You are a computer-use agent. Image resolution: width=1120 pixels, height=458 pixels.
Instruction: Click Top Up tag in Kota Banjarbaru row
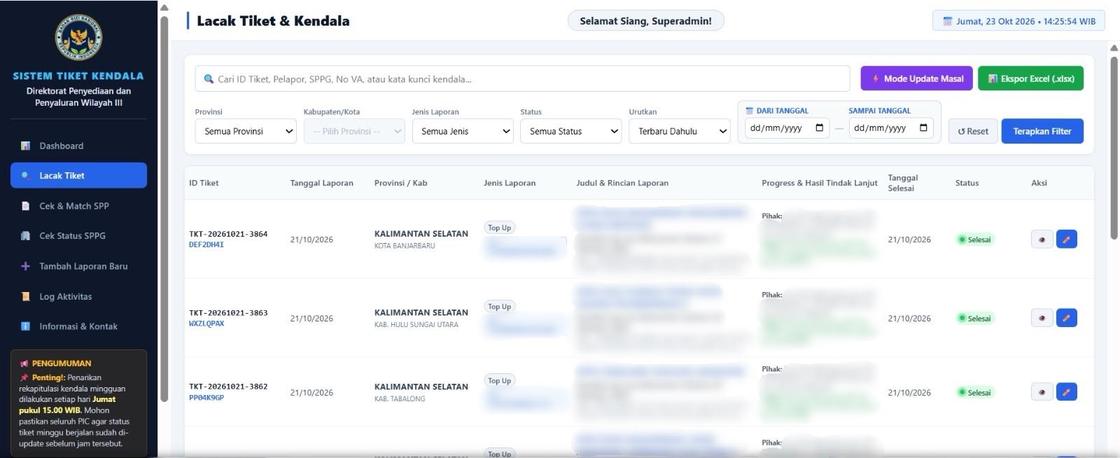pyautogui.click(x=499, y=228)
